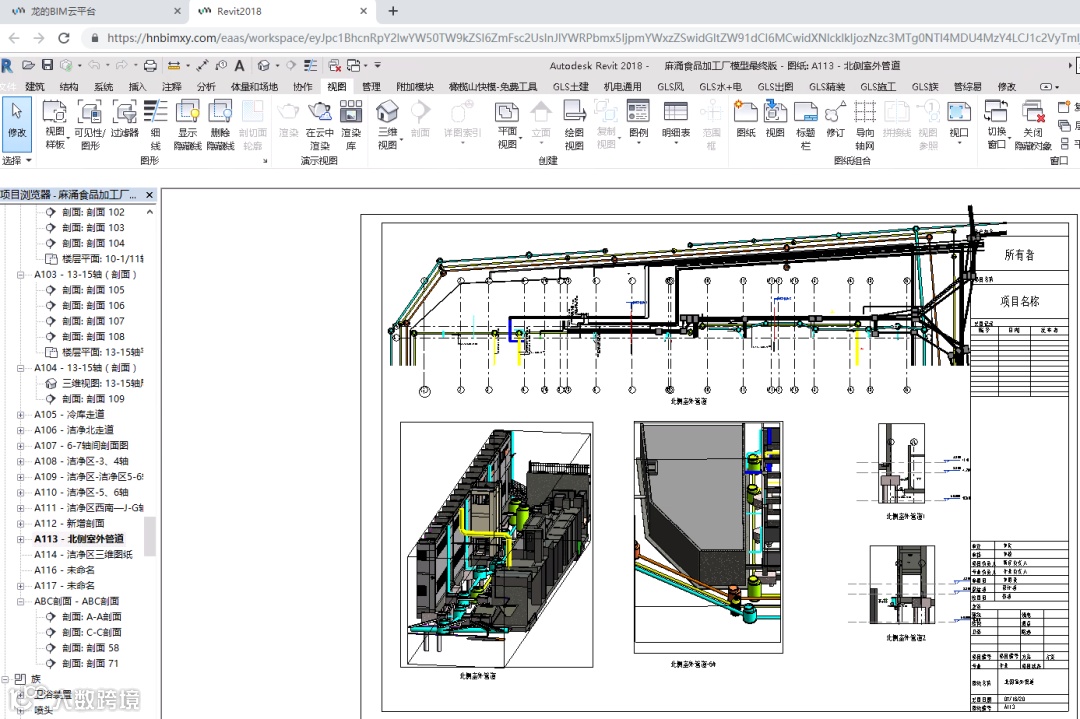Select sheet A114 - 洁净区三维图纸
Screen dimensions: 1080x719
[83, 554]
